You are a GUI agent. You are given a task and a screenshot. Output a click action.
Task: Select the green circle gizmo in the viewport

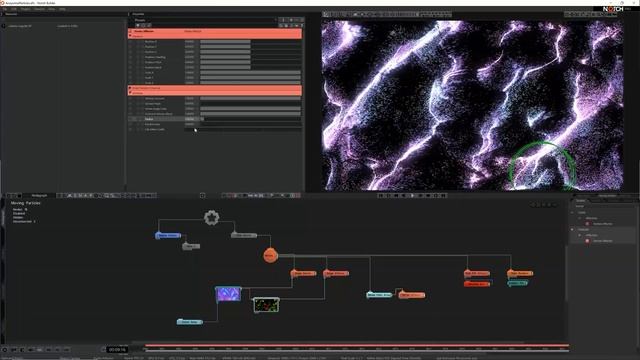coord(542,166)
